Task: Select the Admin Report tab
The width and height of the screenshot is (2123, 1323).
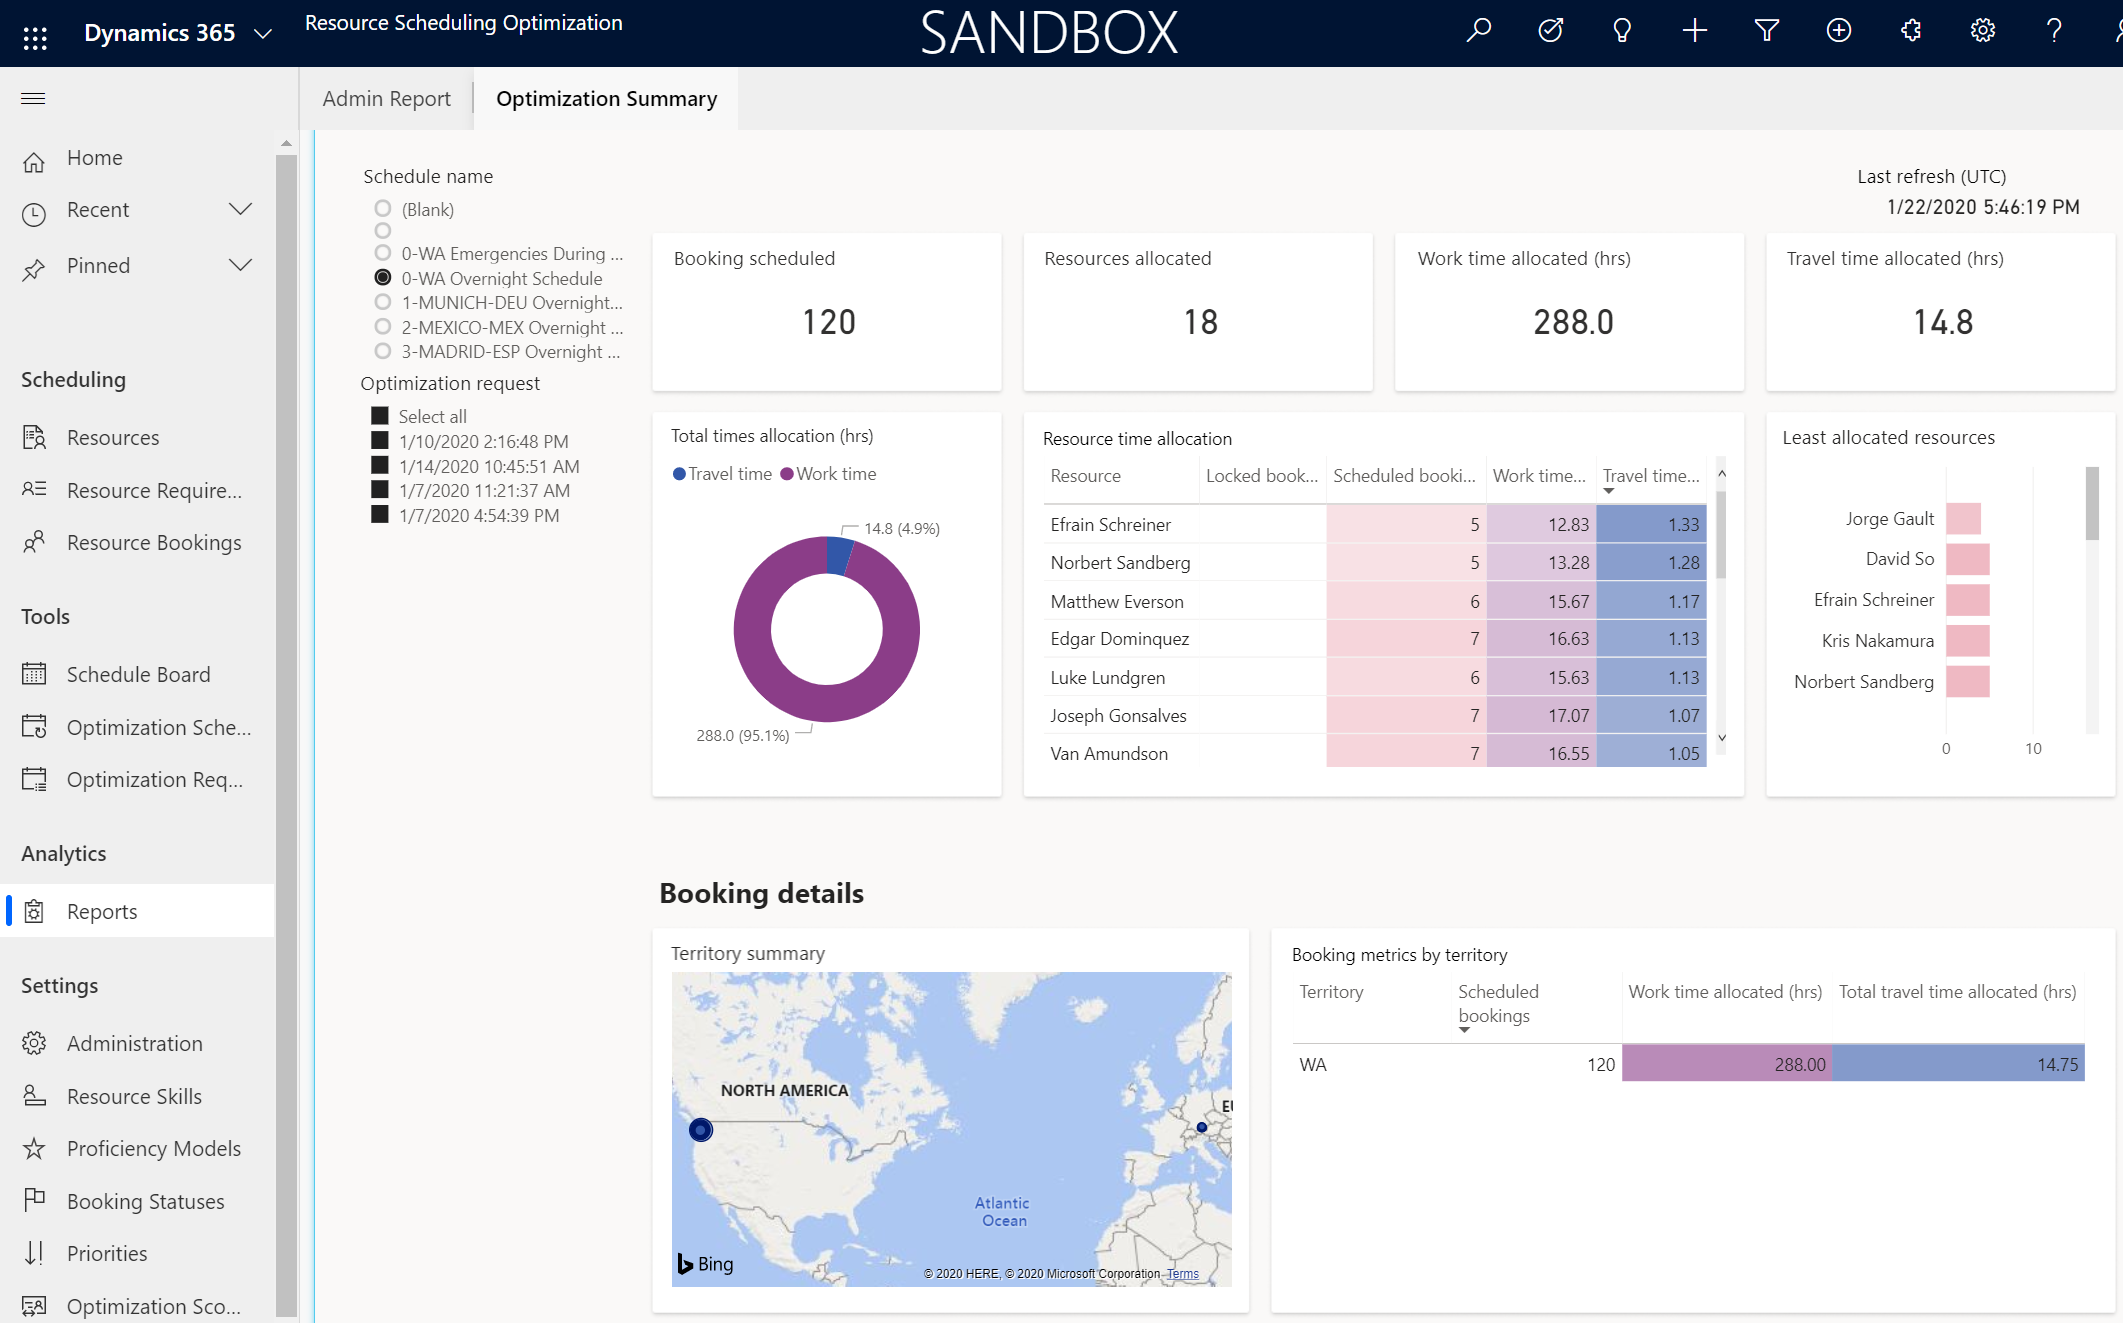Action: click(x=387, y=98)
